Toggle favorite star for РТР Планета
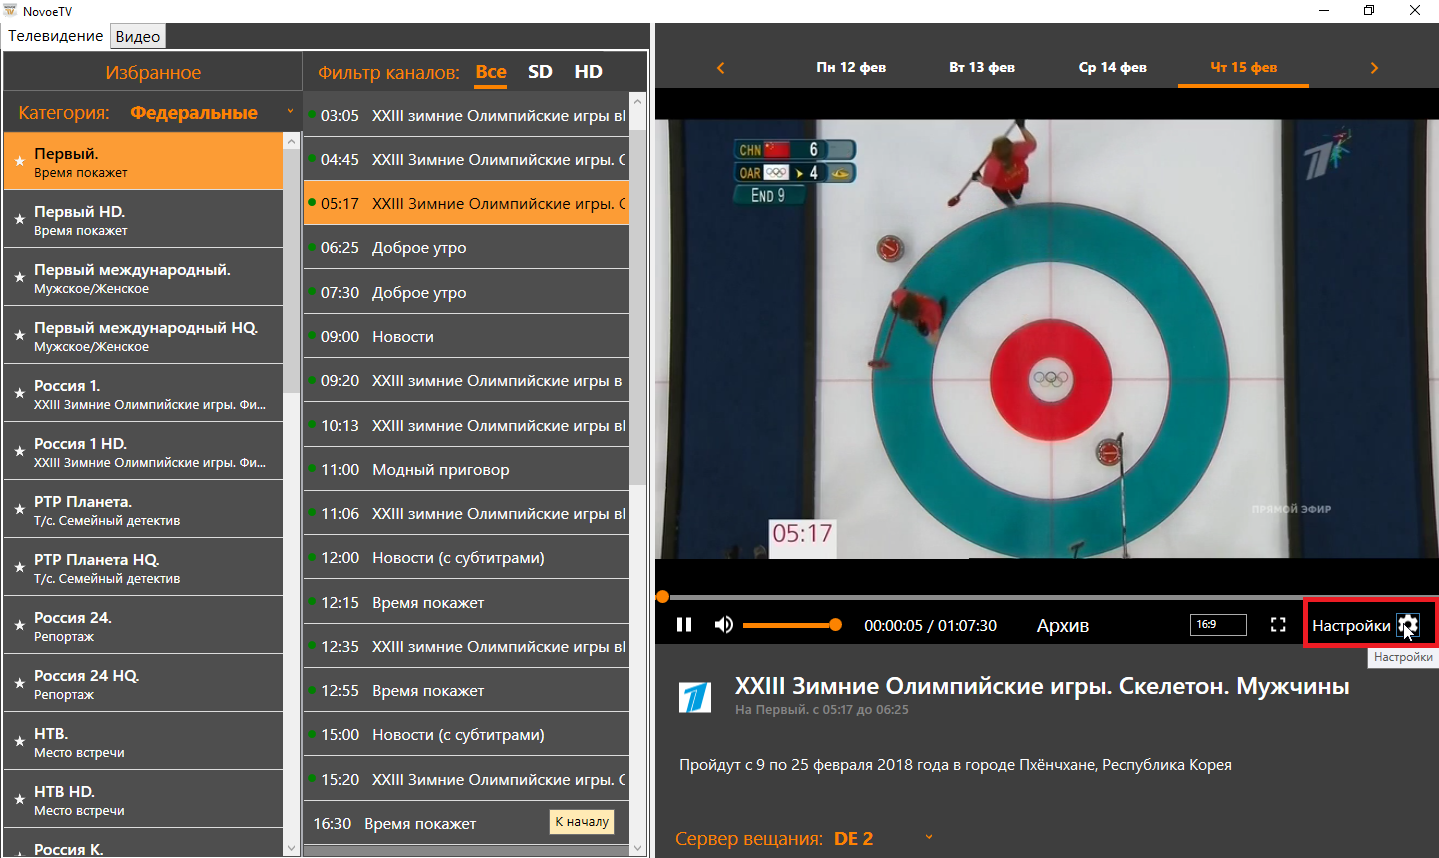The height and width of the screenshot is (858, 1439). coord(19,510)
